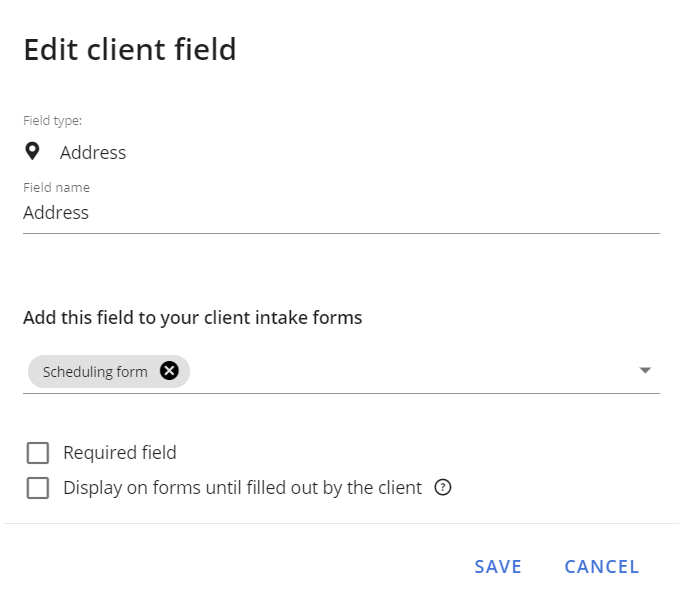Click into the Field name input
This screenshot has height=596, width=693.
coord(341,213)
